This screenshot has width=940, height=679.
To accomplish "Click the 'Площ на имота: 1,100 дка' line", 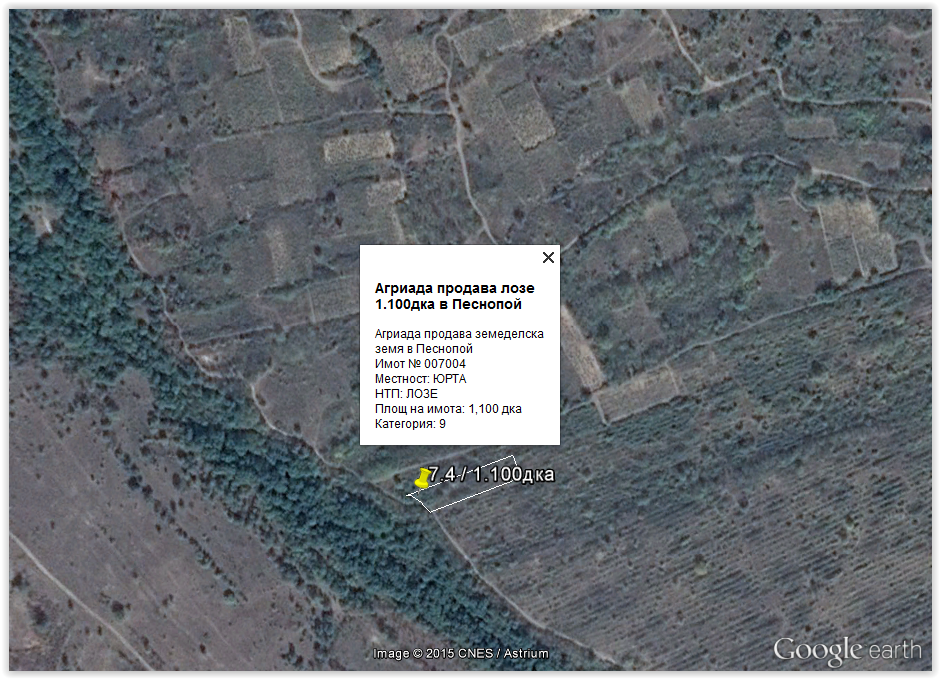I will point(448,409).
